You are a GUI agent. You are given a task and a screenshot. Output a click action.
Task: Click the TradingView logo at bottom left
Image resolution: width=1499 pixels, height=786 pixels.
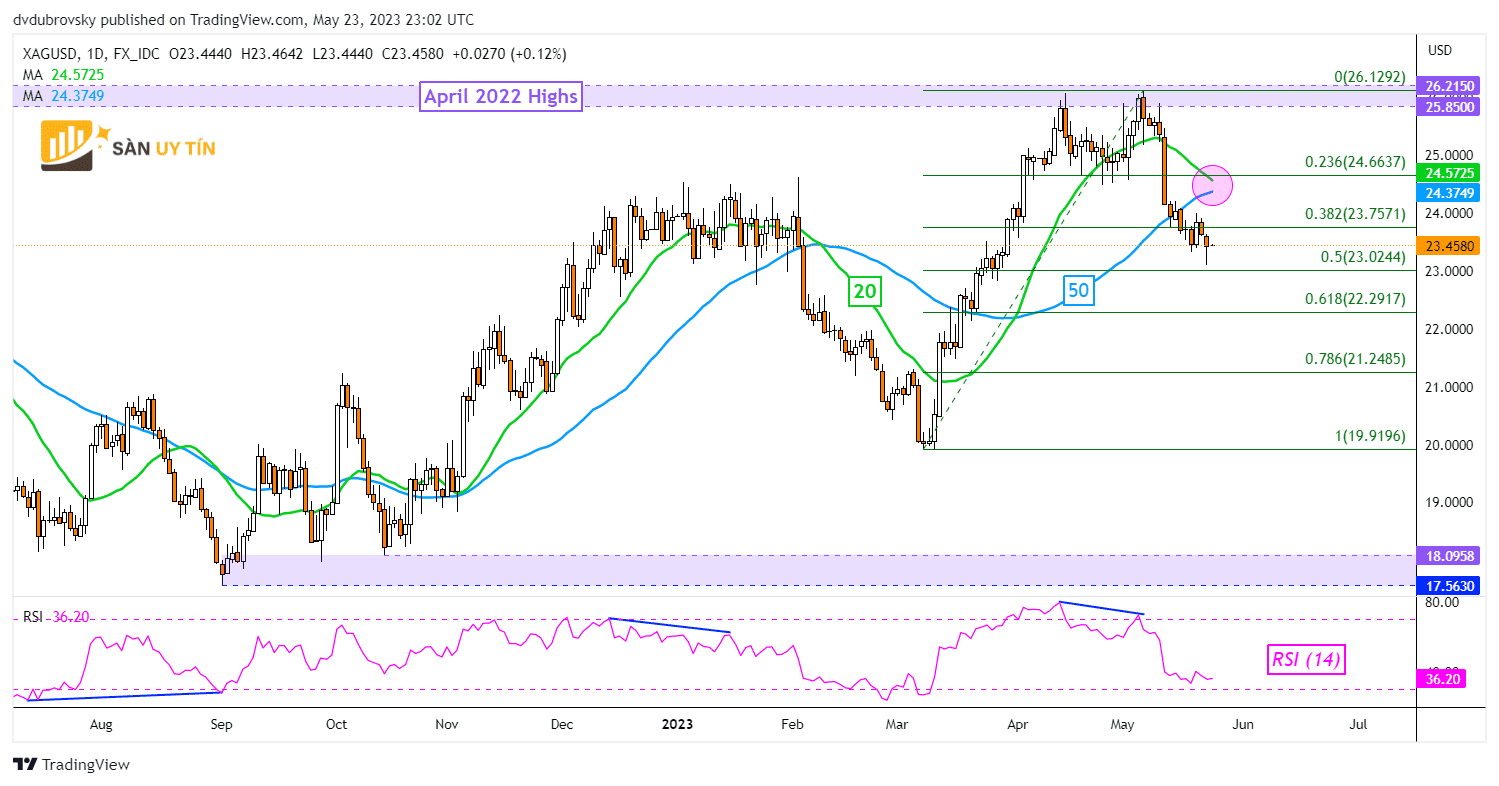pos(72,764)
